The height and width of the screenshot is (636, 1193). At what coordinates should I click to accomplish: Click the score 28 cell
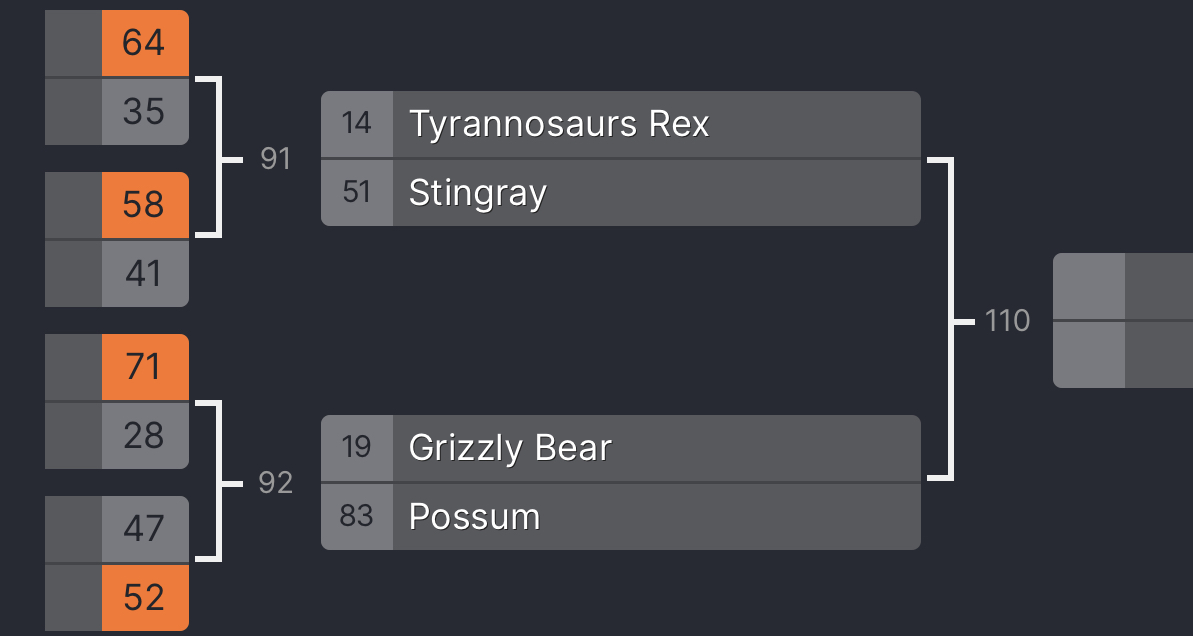point(144,435)
